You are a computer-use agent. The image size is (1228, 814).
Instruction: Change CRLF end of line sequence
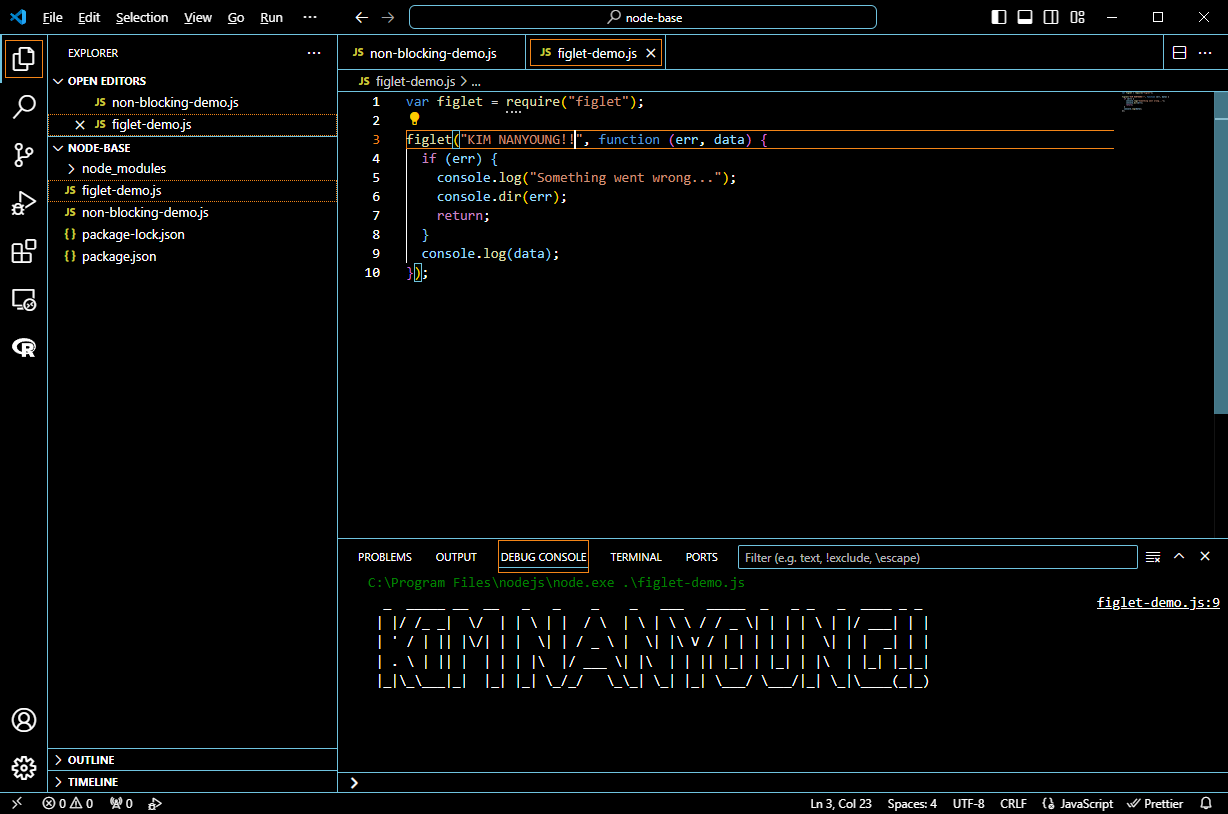[1013, 803]
